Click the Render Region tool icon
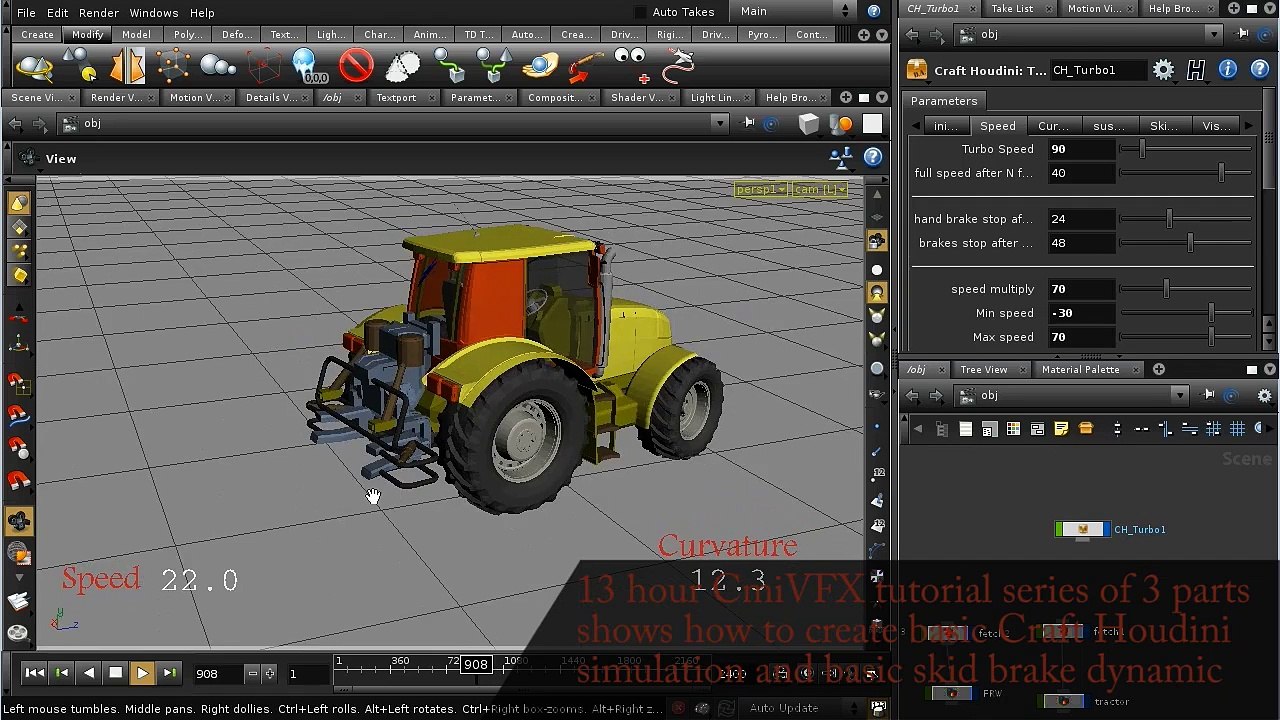Image resolution: width=1280 pixels, height=720 pixels. pyautogui.click(x=18, y=552)
